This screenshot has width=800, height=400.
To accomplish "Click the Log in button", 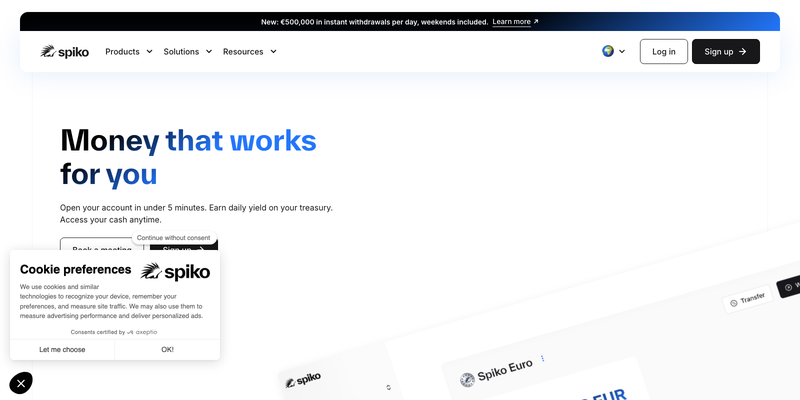I will coord(664,52).
